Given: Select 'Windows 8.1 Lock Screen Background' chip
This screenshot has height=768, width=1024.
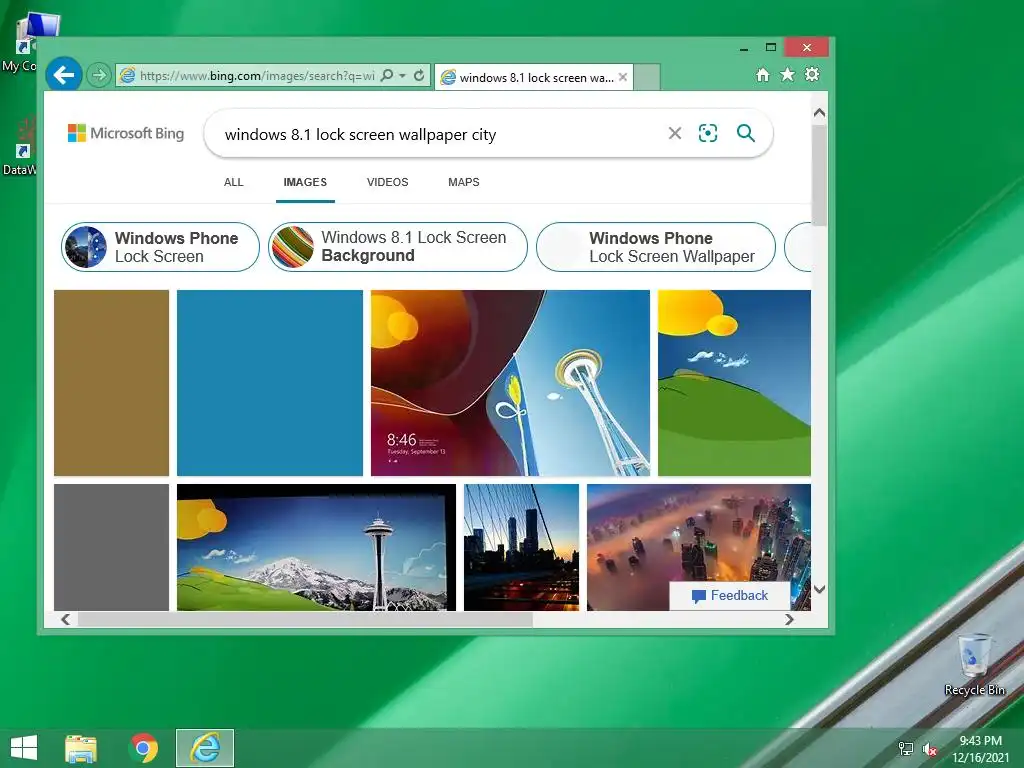Looking at the screenshot, I should (x=398, y=247).
